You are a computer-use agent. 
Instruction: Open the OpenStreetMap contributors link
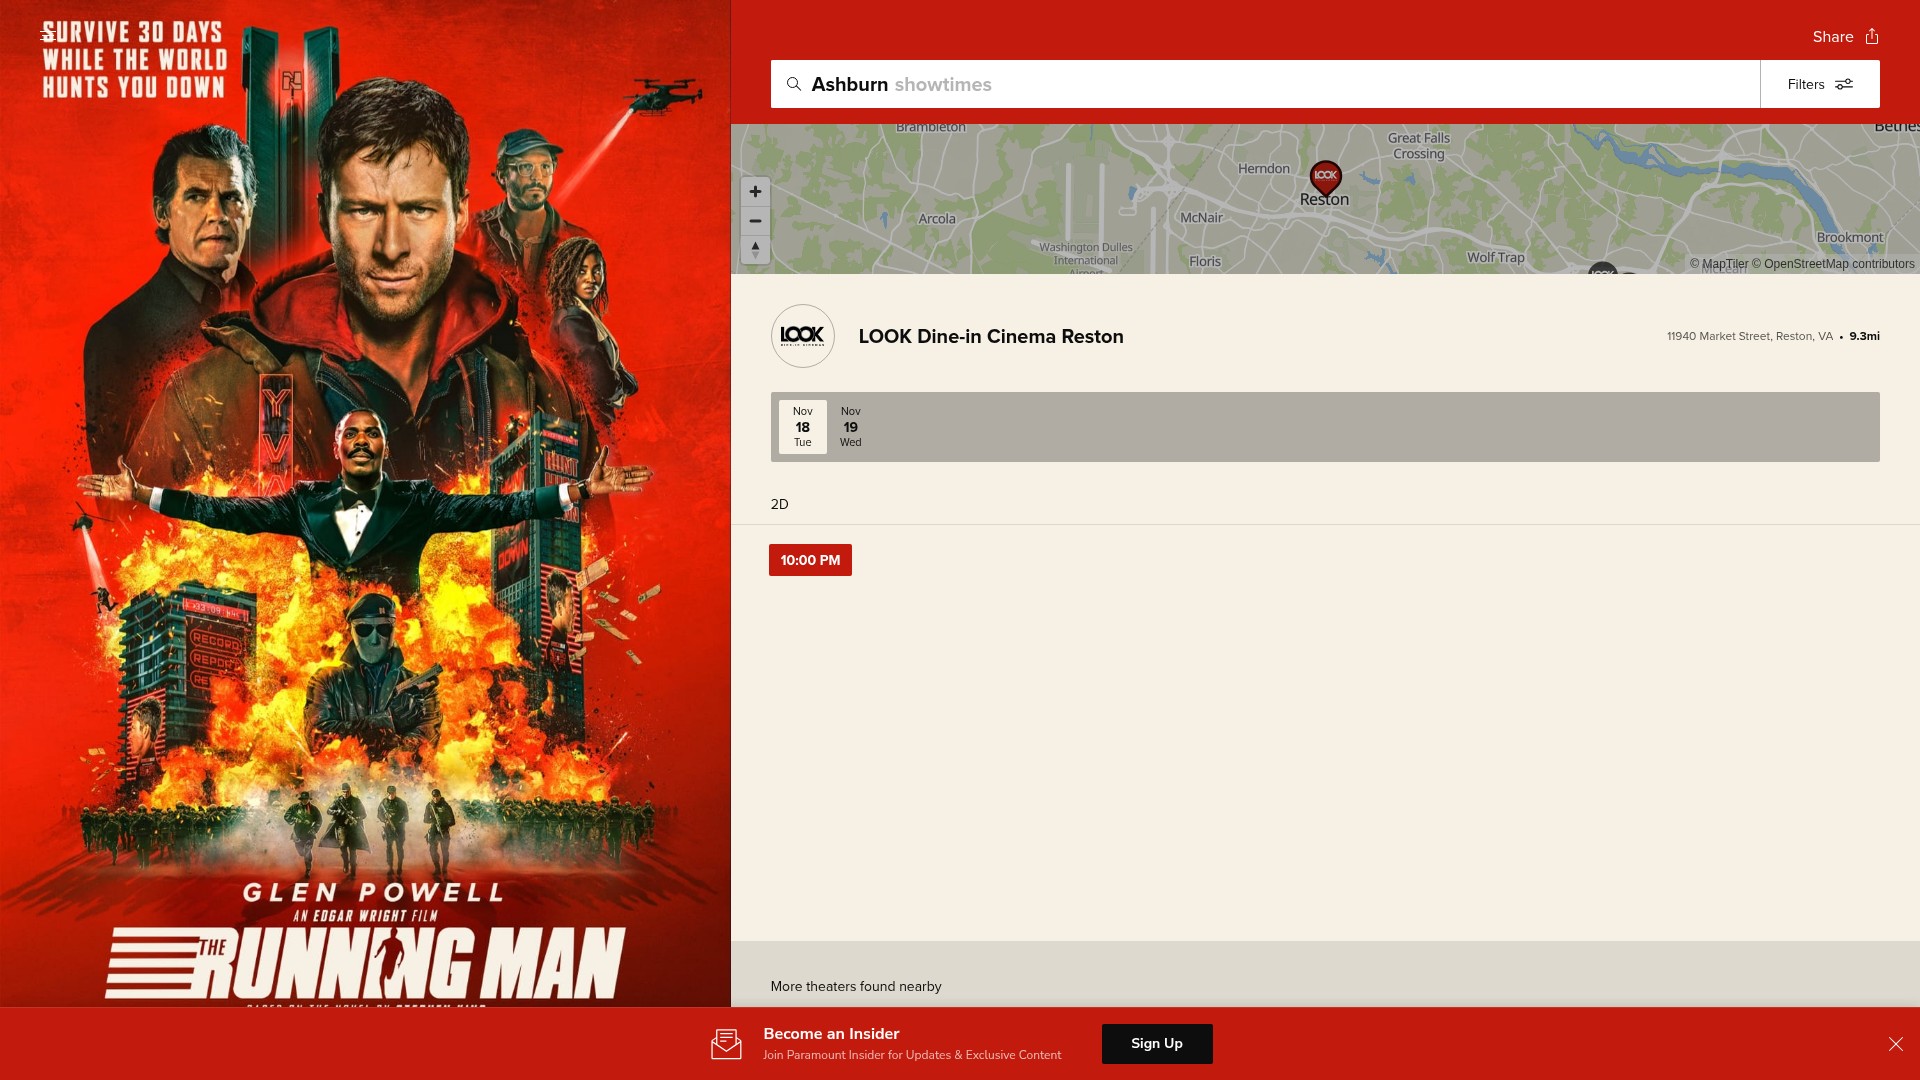[x=1833, y=264]
